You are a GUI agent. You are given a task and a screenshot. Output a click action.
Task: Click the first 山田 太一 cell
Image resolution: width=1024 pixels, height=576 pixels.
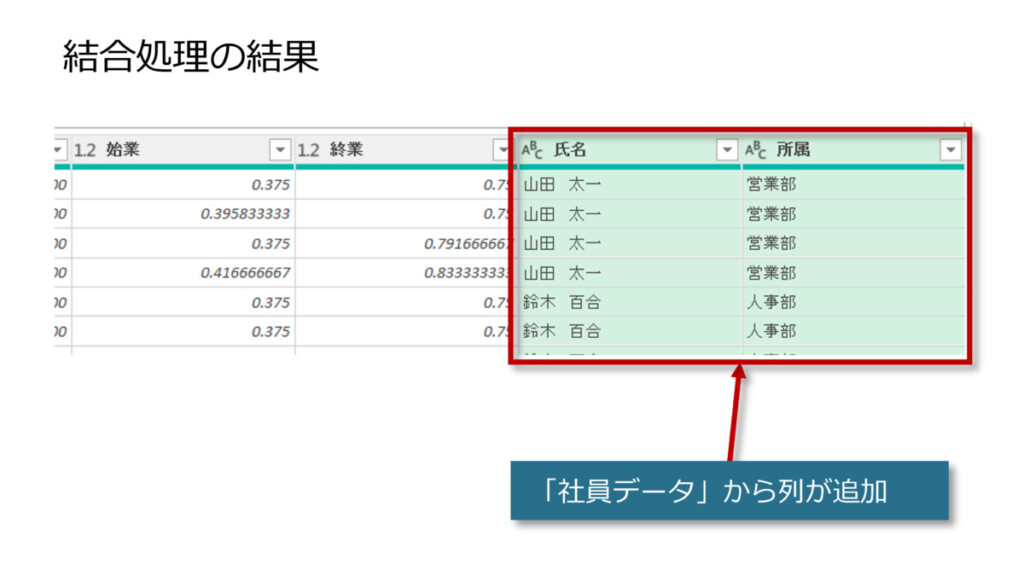coord(562,185)
